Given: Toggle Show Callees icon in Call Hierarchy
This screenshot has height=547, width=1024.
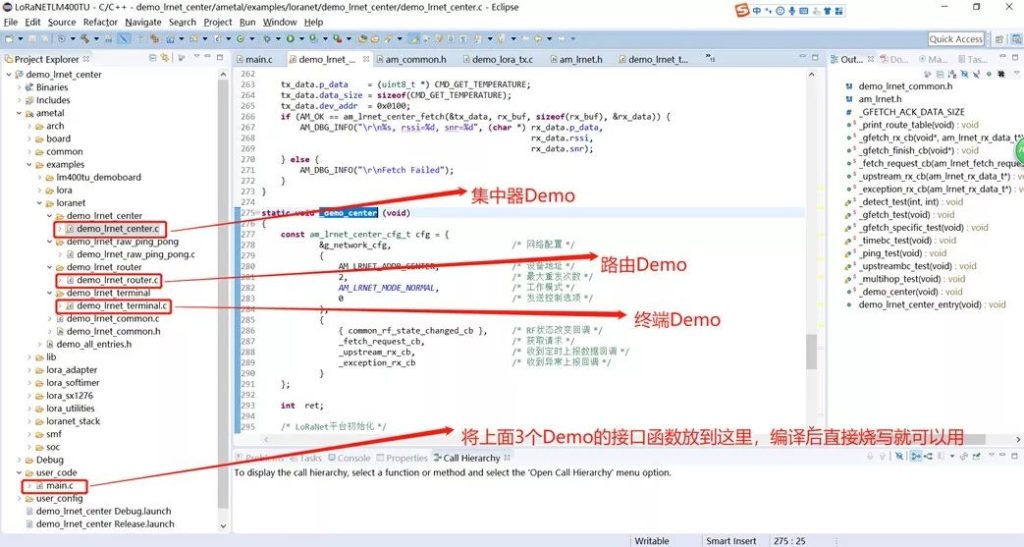Looking at the screenshot, I should pyautogui.click(x=928, y=456).
